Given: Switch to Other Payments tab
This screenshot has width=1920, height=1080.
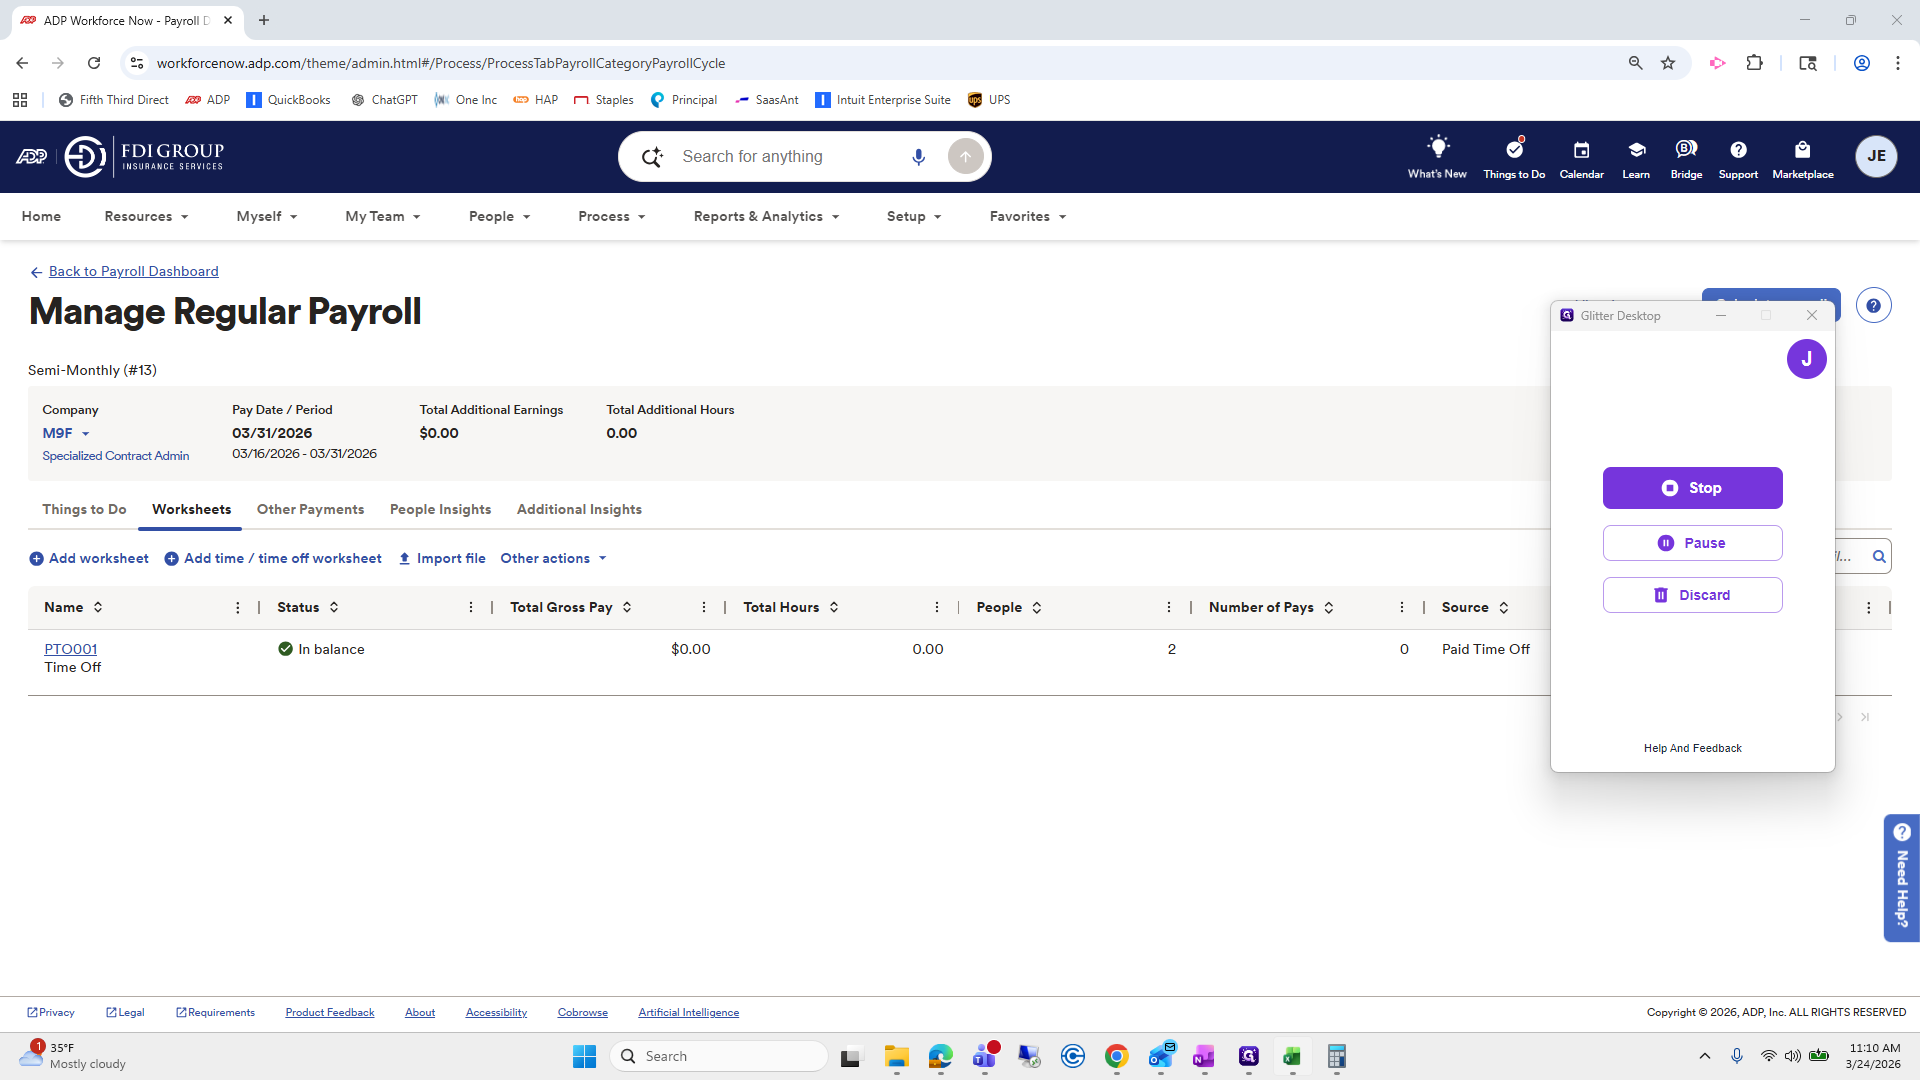Looking at the screenshot, I should 310,510.
